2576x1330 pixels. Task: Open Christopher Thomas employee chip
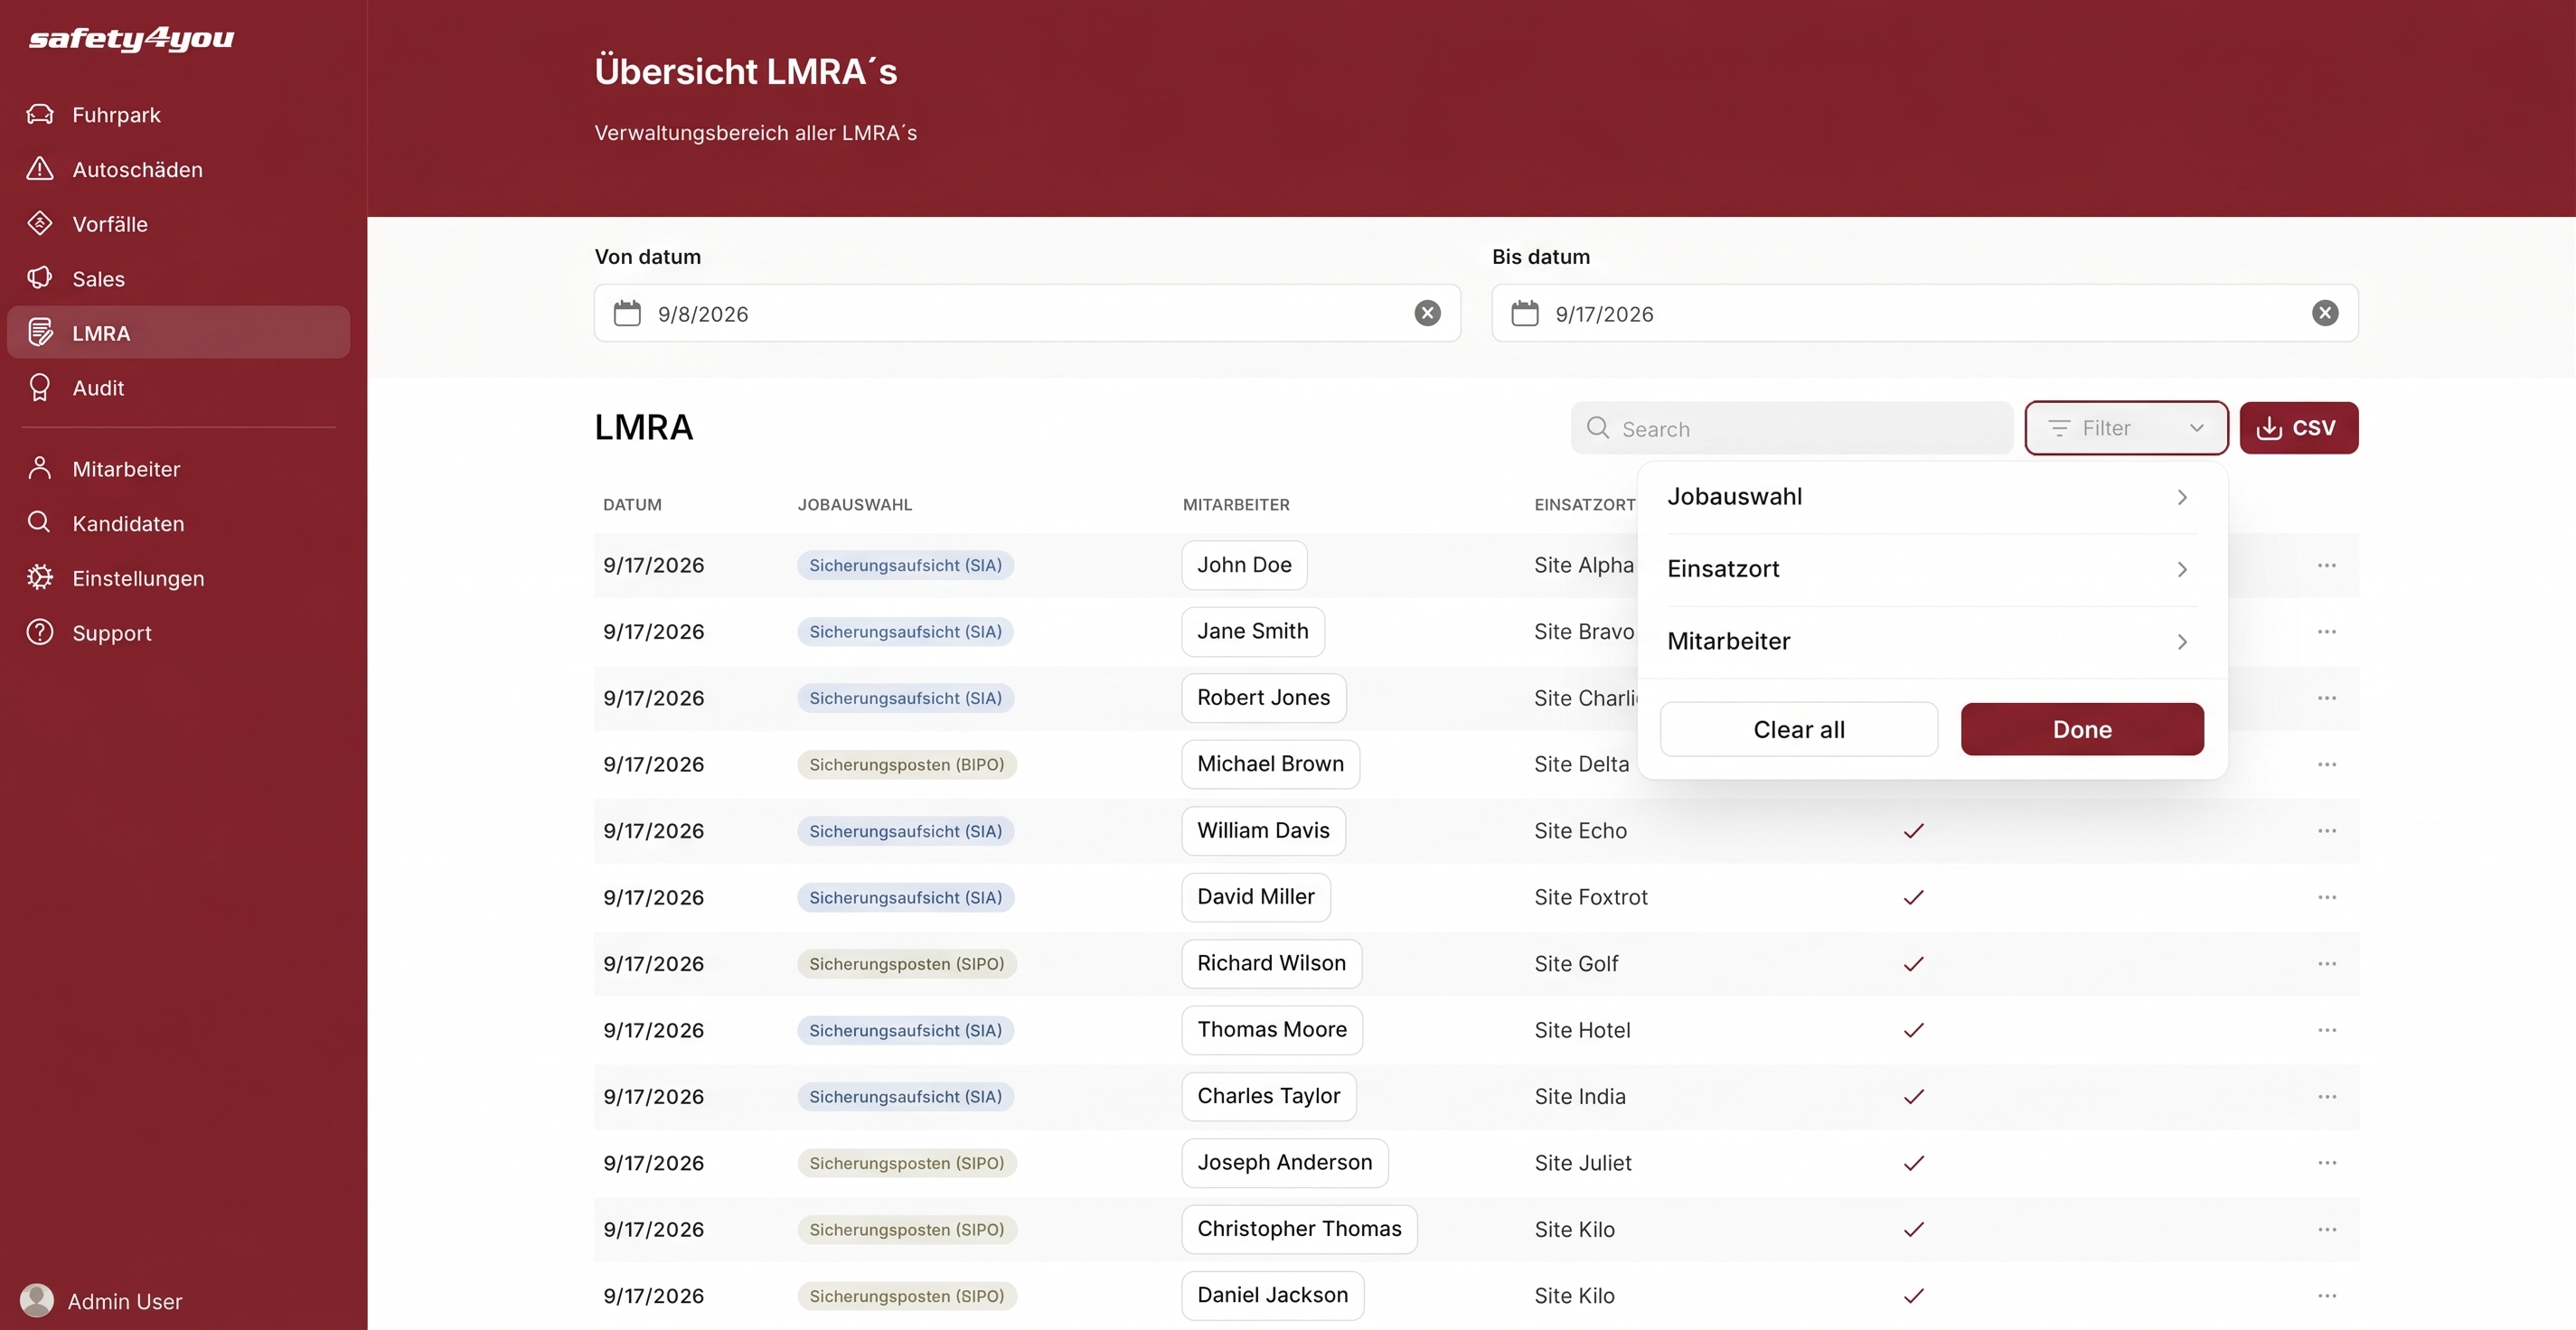click(x=1299, y=1229)
